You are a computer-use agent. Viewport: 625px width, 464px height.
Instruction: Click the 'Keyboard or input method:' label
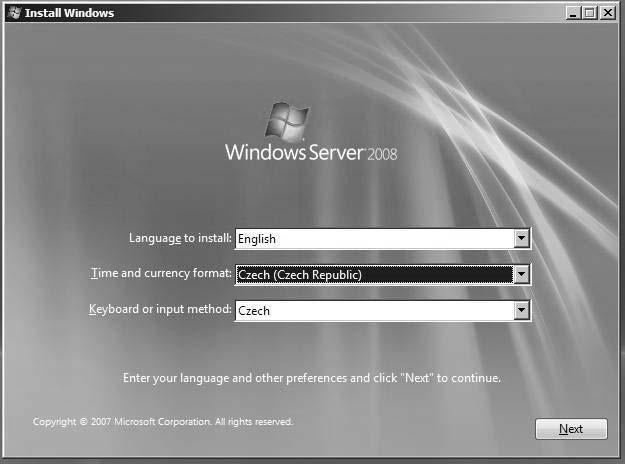160,309
